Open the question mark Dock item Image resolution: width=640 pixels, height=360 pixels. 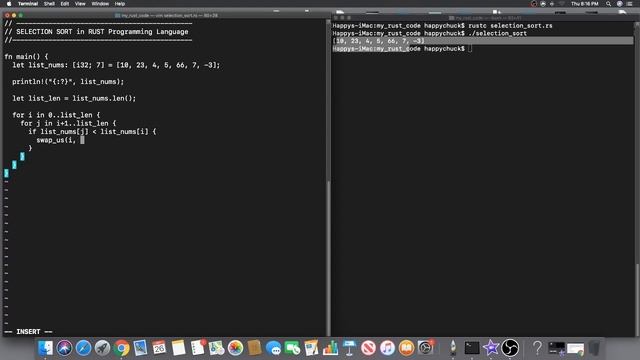(537, 348)
